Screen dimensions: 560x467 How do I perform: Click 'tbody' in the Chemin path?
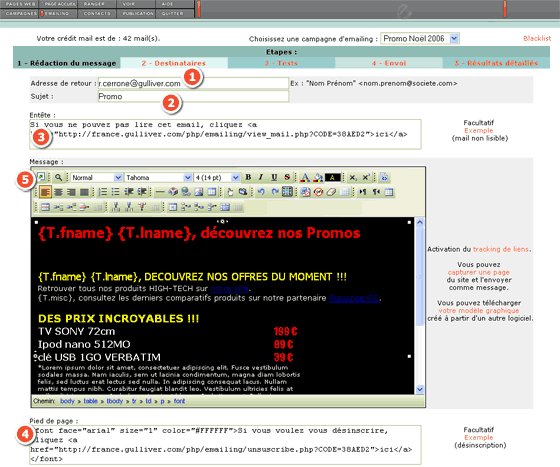[115, 401]
